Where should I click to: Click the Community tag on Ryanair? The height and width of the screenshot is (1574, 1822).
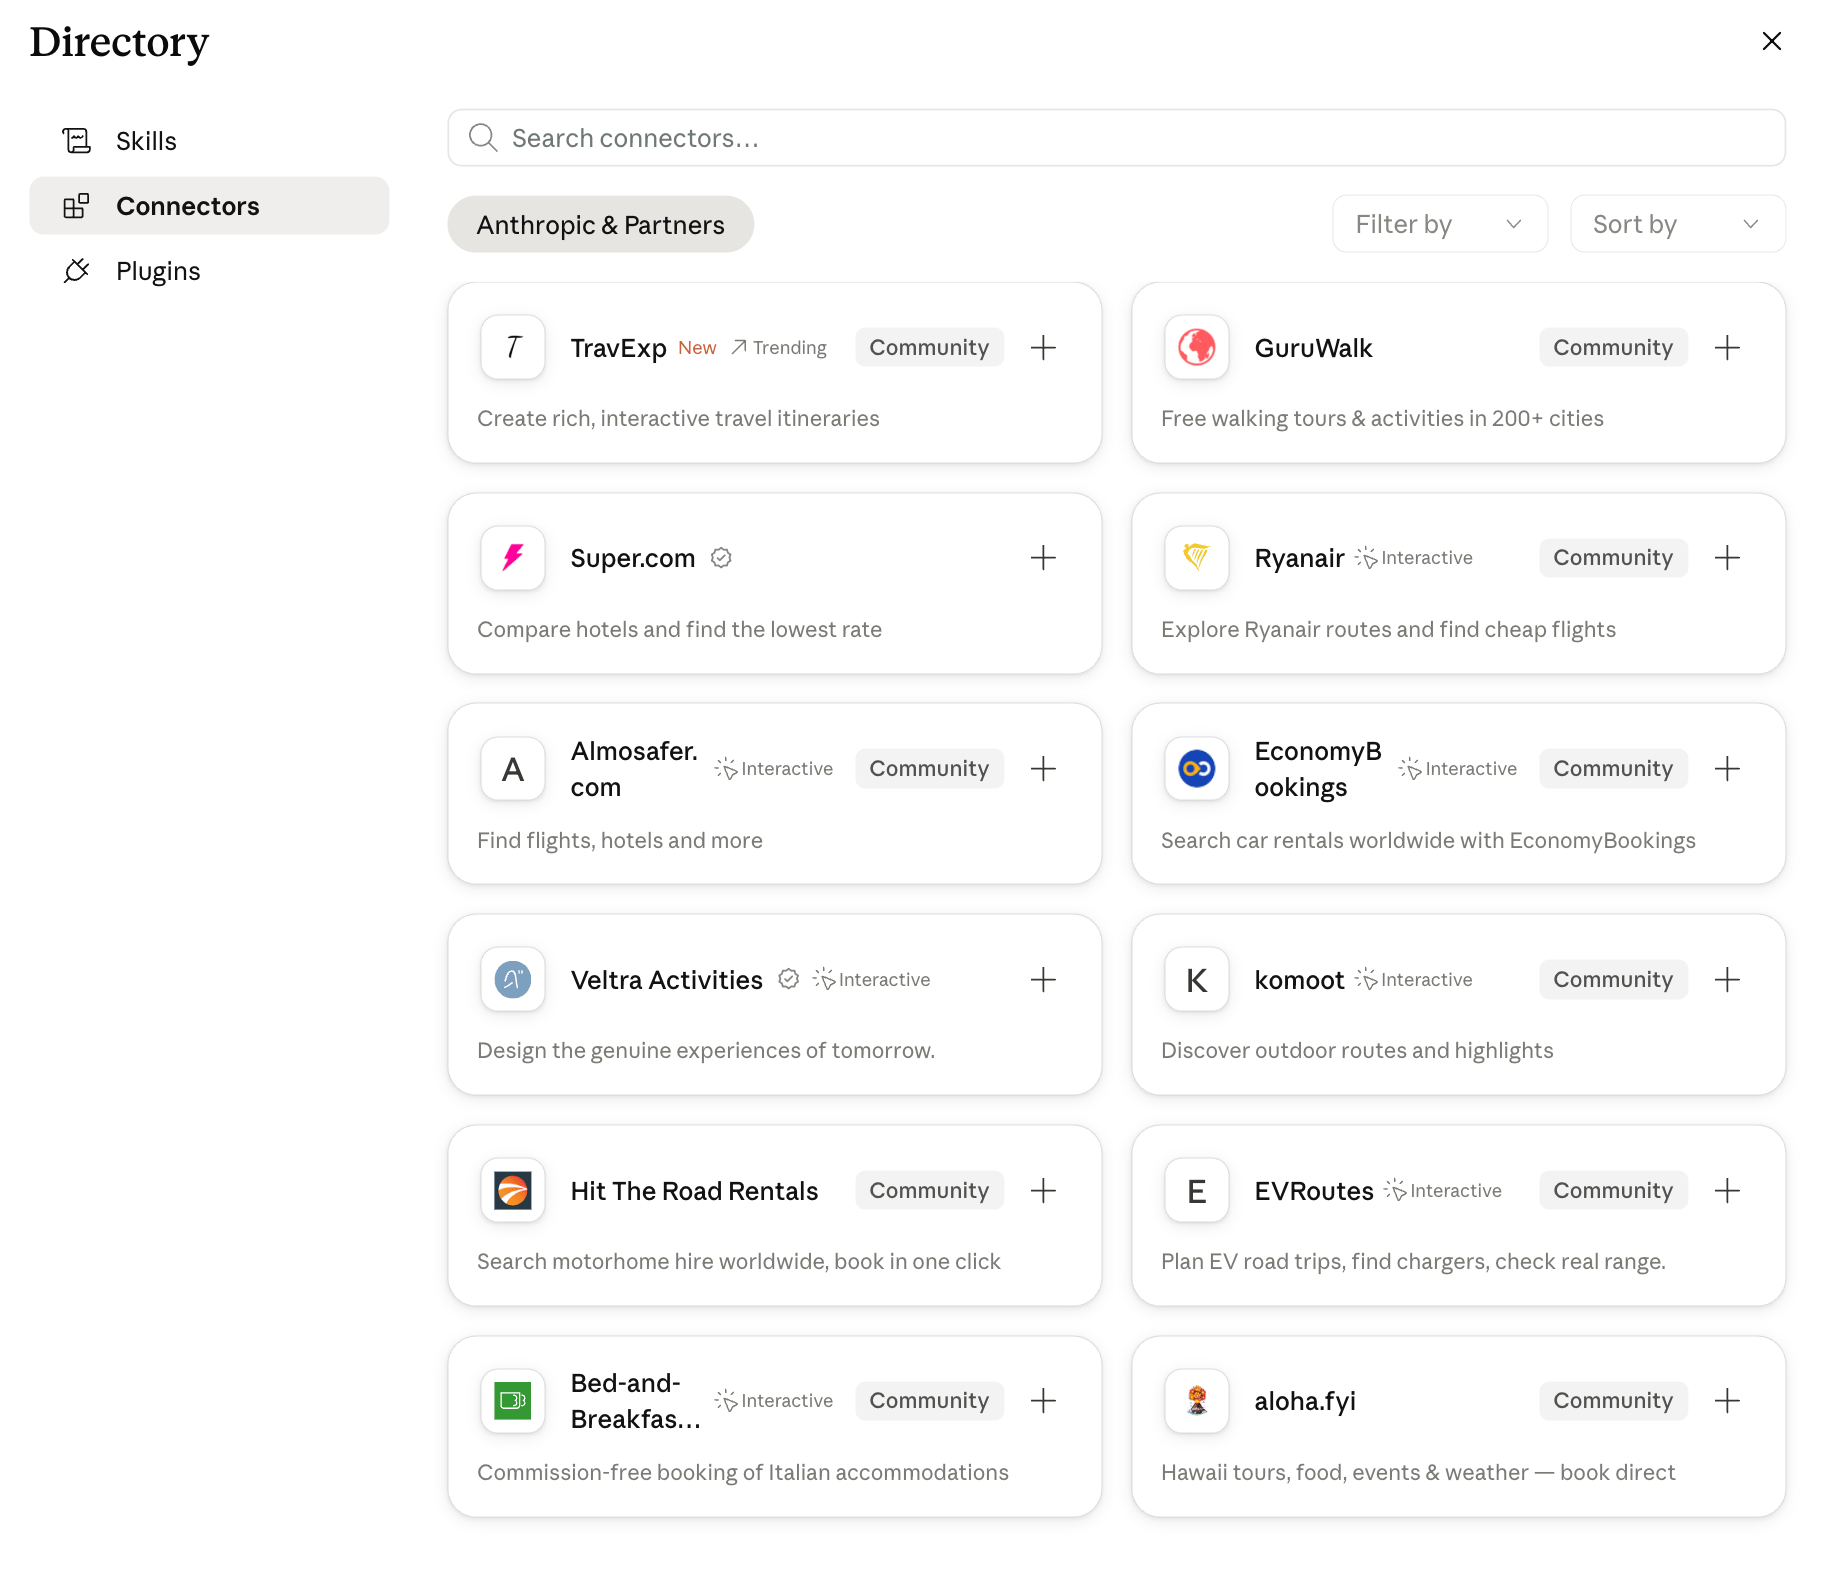point(1613,558)
